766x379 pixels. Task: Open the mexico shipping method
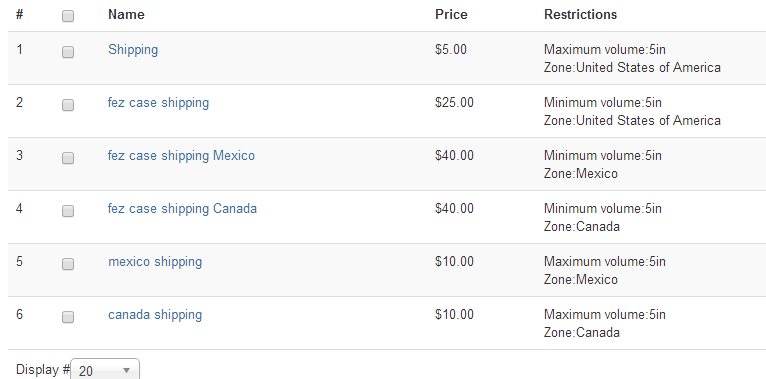pyautogui.click(x=155, y=262)
